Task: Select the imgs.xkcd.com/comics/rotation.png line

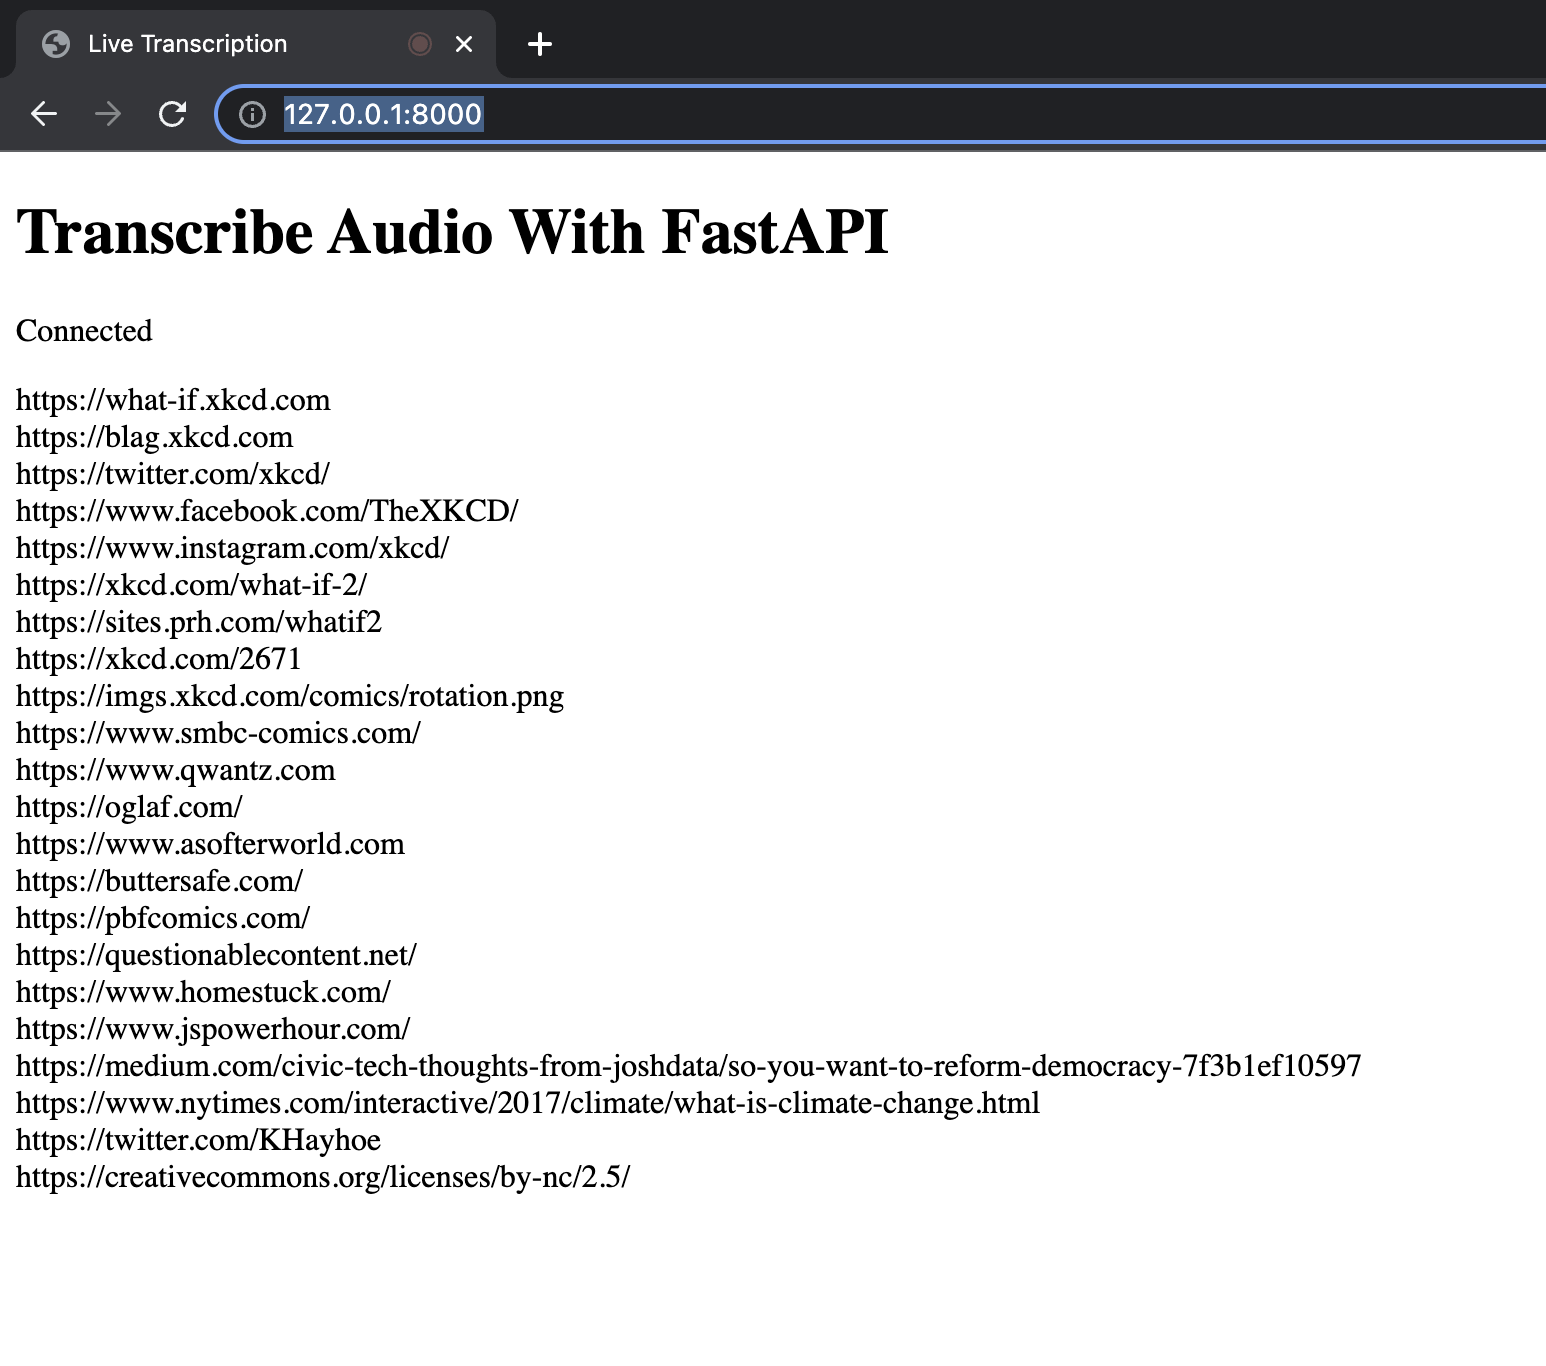Action: pyautogui.click(x=290, y=696)
